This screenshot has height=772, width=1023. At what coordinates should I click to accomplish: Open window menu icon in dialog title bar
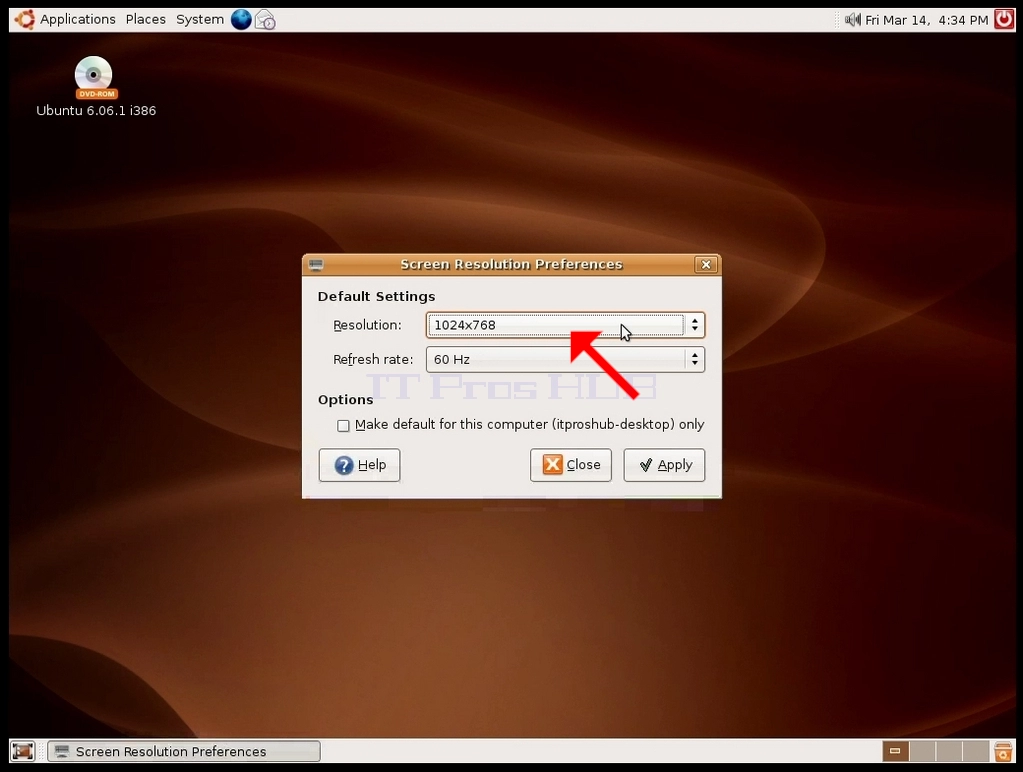pyautogui.click(x=316, y=264)
